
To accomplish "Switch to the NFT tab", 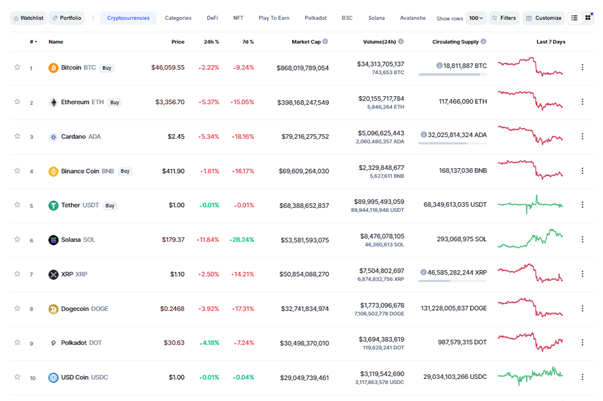I will [238, 18].
